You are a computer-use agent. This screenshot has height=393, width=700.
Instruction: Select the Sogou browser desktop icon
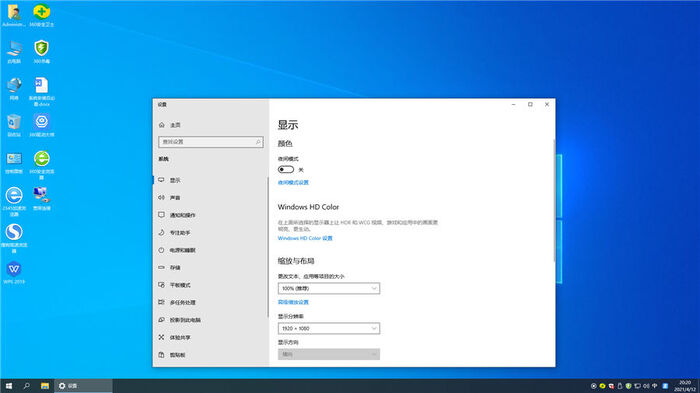tap(14, 238)
